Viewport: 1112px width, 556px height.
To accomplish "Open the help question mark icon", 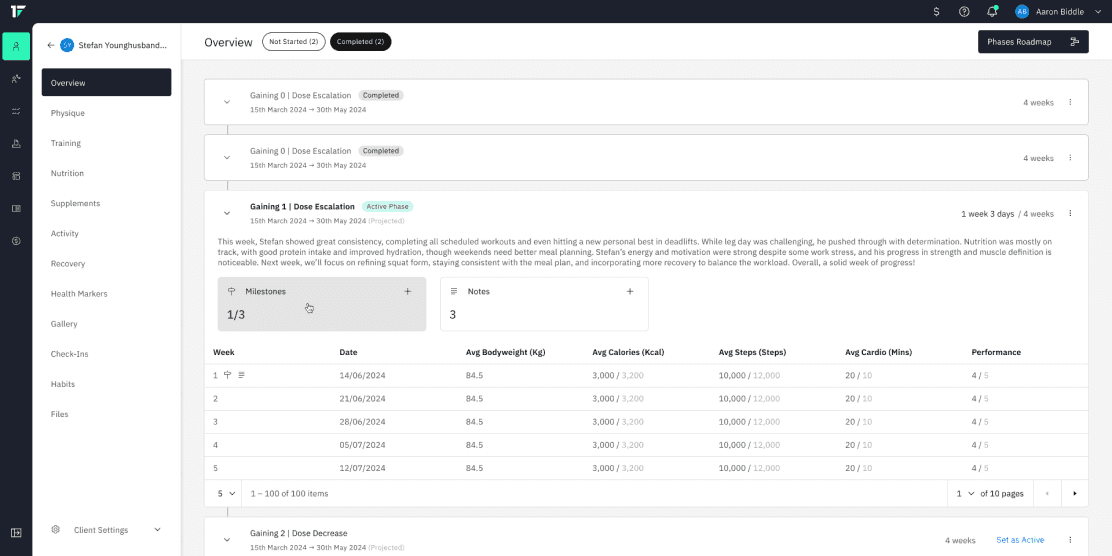I will pyautogui.click(x=964, y=11).
